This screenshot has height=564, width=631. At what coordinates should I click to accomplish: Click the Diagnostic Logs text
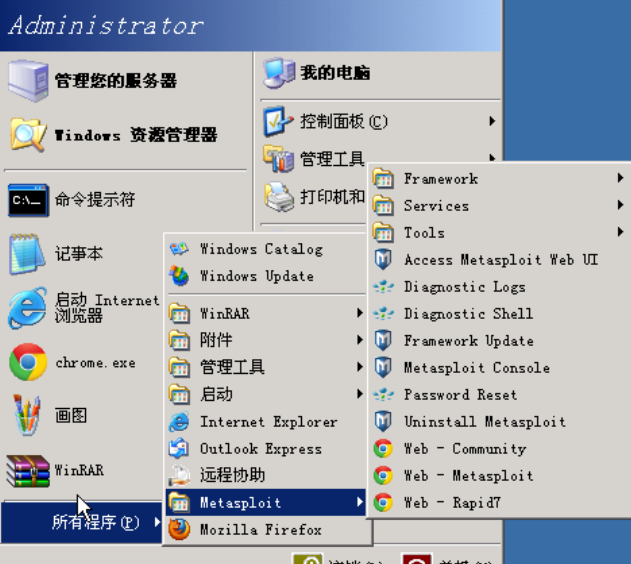tap(465, 287)
